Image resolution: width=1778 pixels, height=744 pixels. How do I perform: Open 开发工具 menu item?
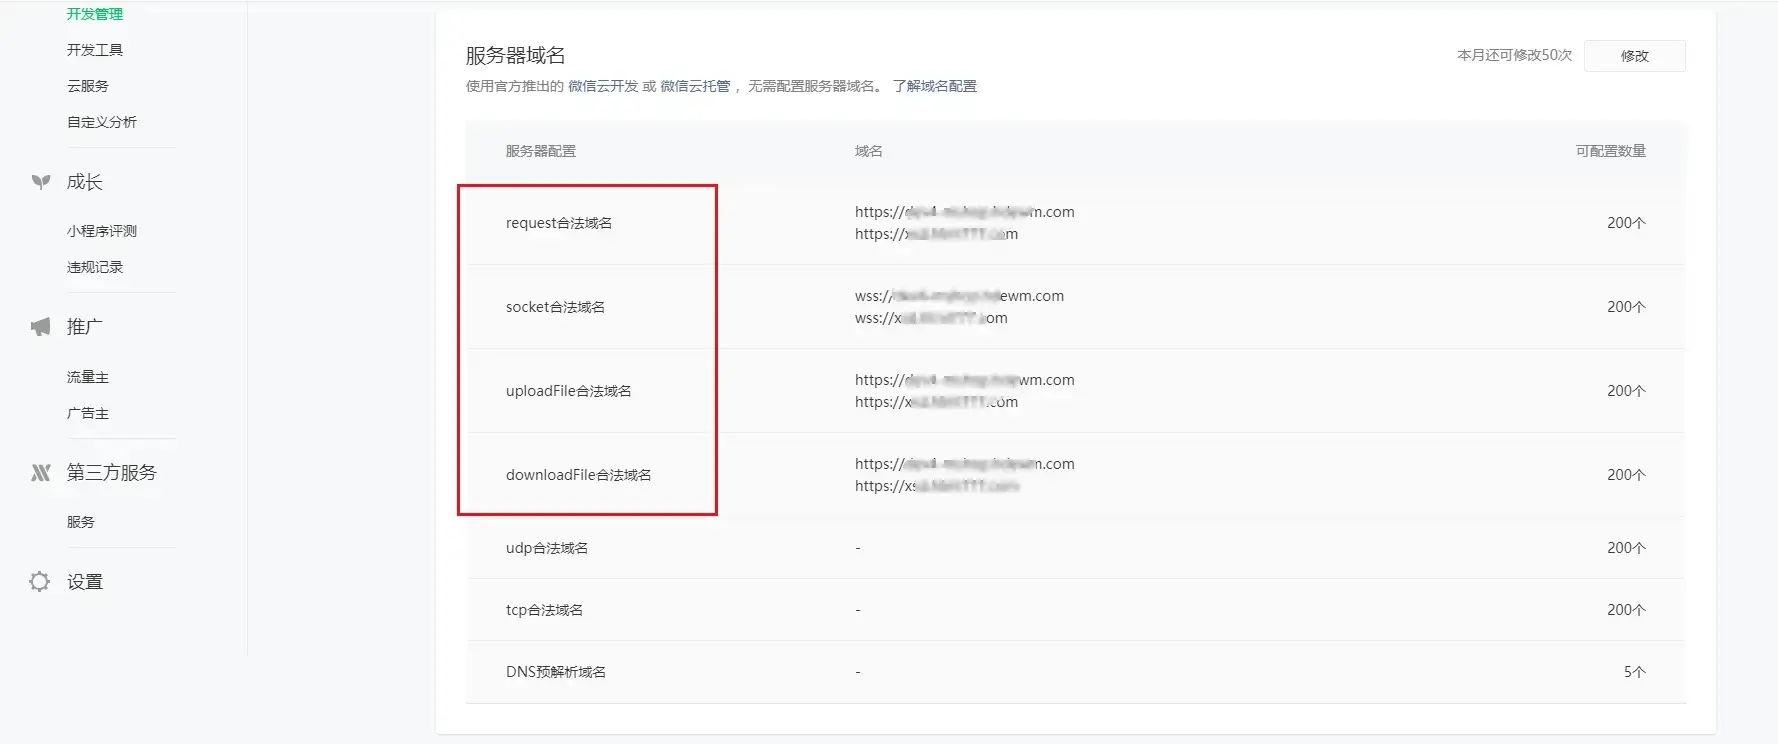(95, 50)
